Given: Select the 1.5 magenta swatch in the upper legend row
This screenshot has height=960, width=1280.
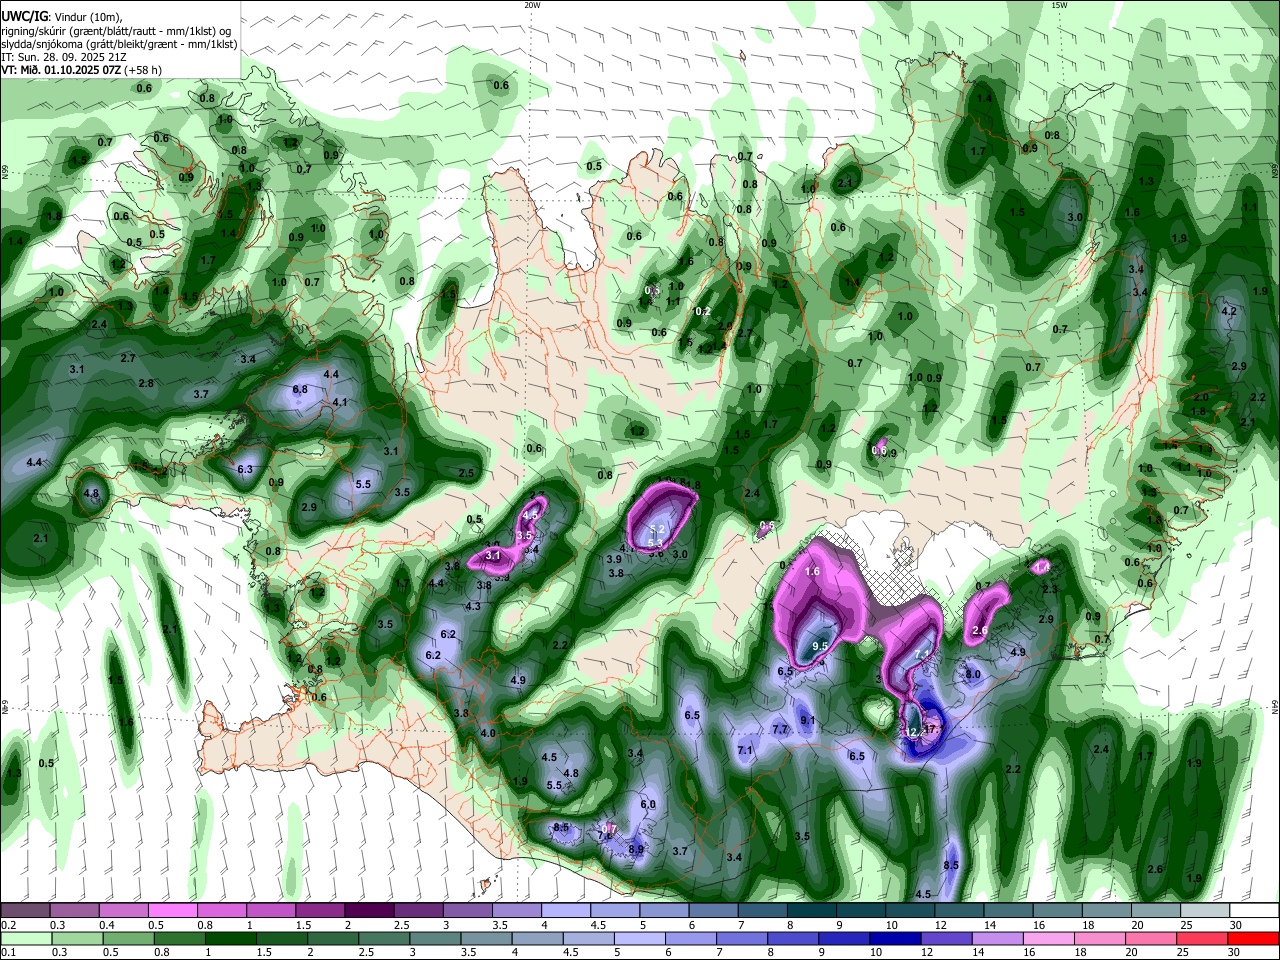Looking at the screenshot, I should [320, 911].
